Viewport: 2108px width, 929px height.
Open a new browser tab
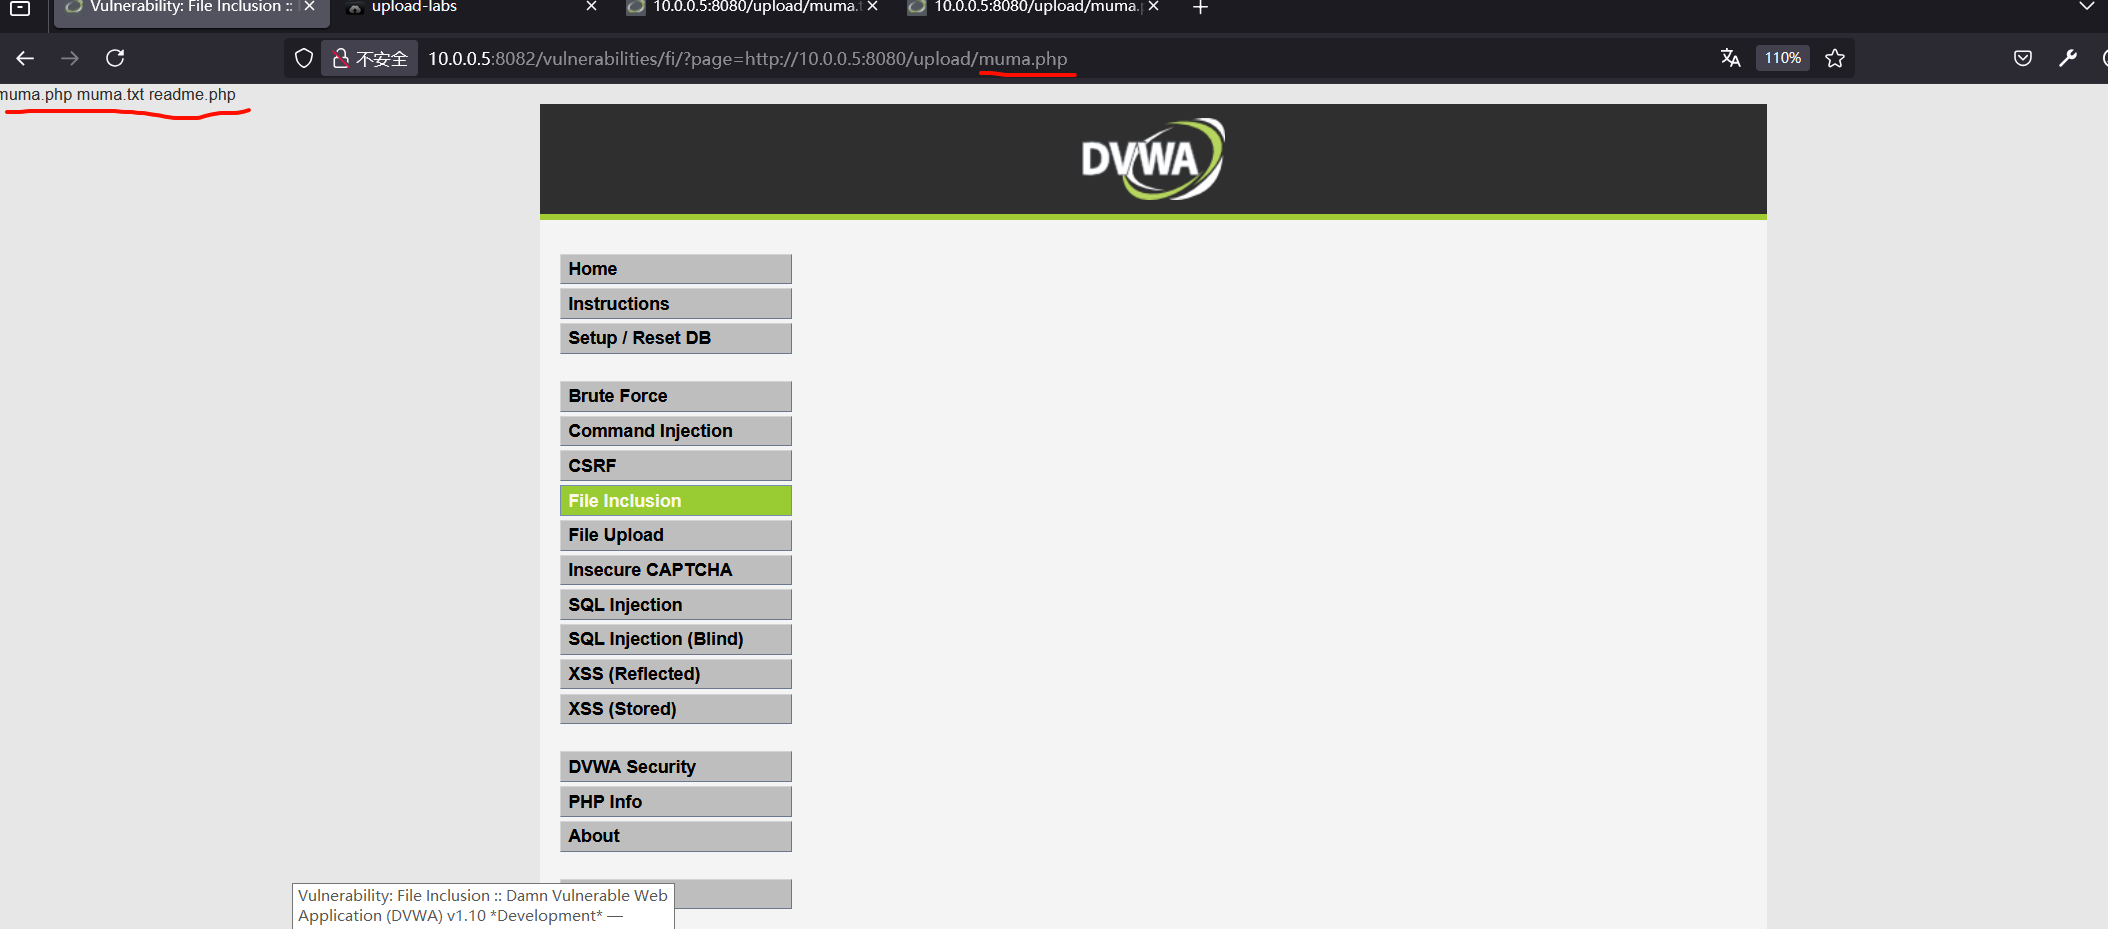tap(1200, 8)
